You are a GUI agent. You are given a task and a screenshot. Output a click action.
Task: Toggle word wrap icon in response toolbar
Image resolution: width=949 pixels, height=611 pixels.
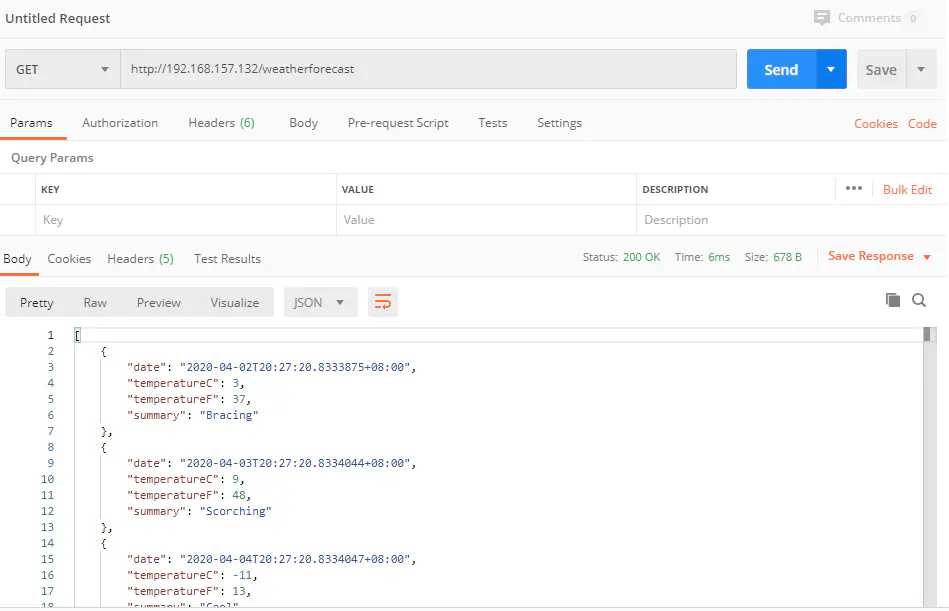tap(383, 302)
